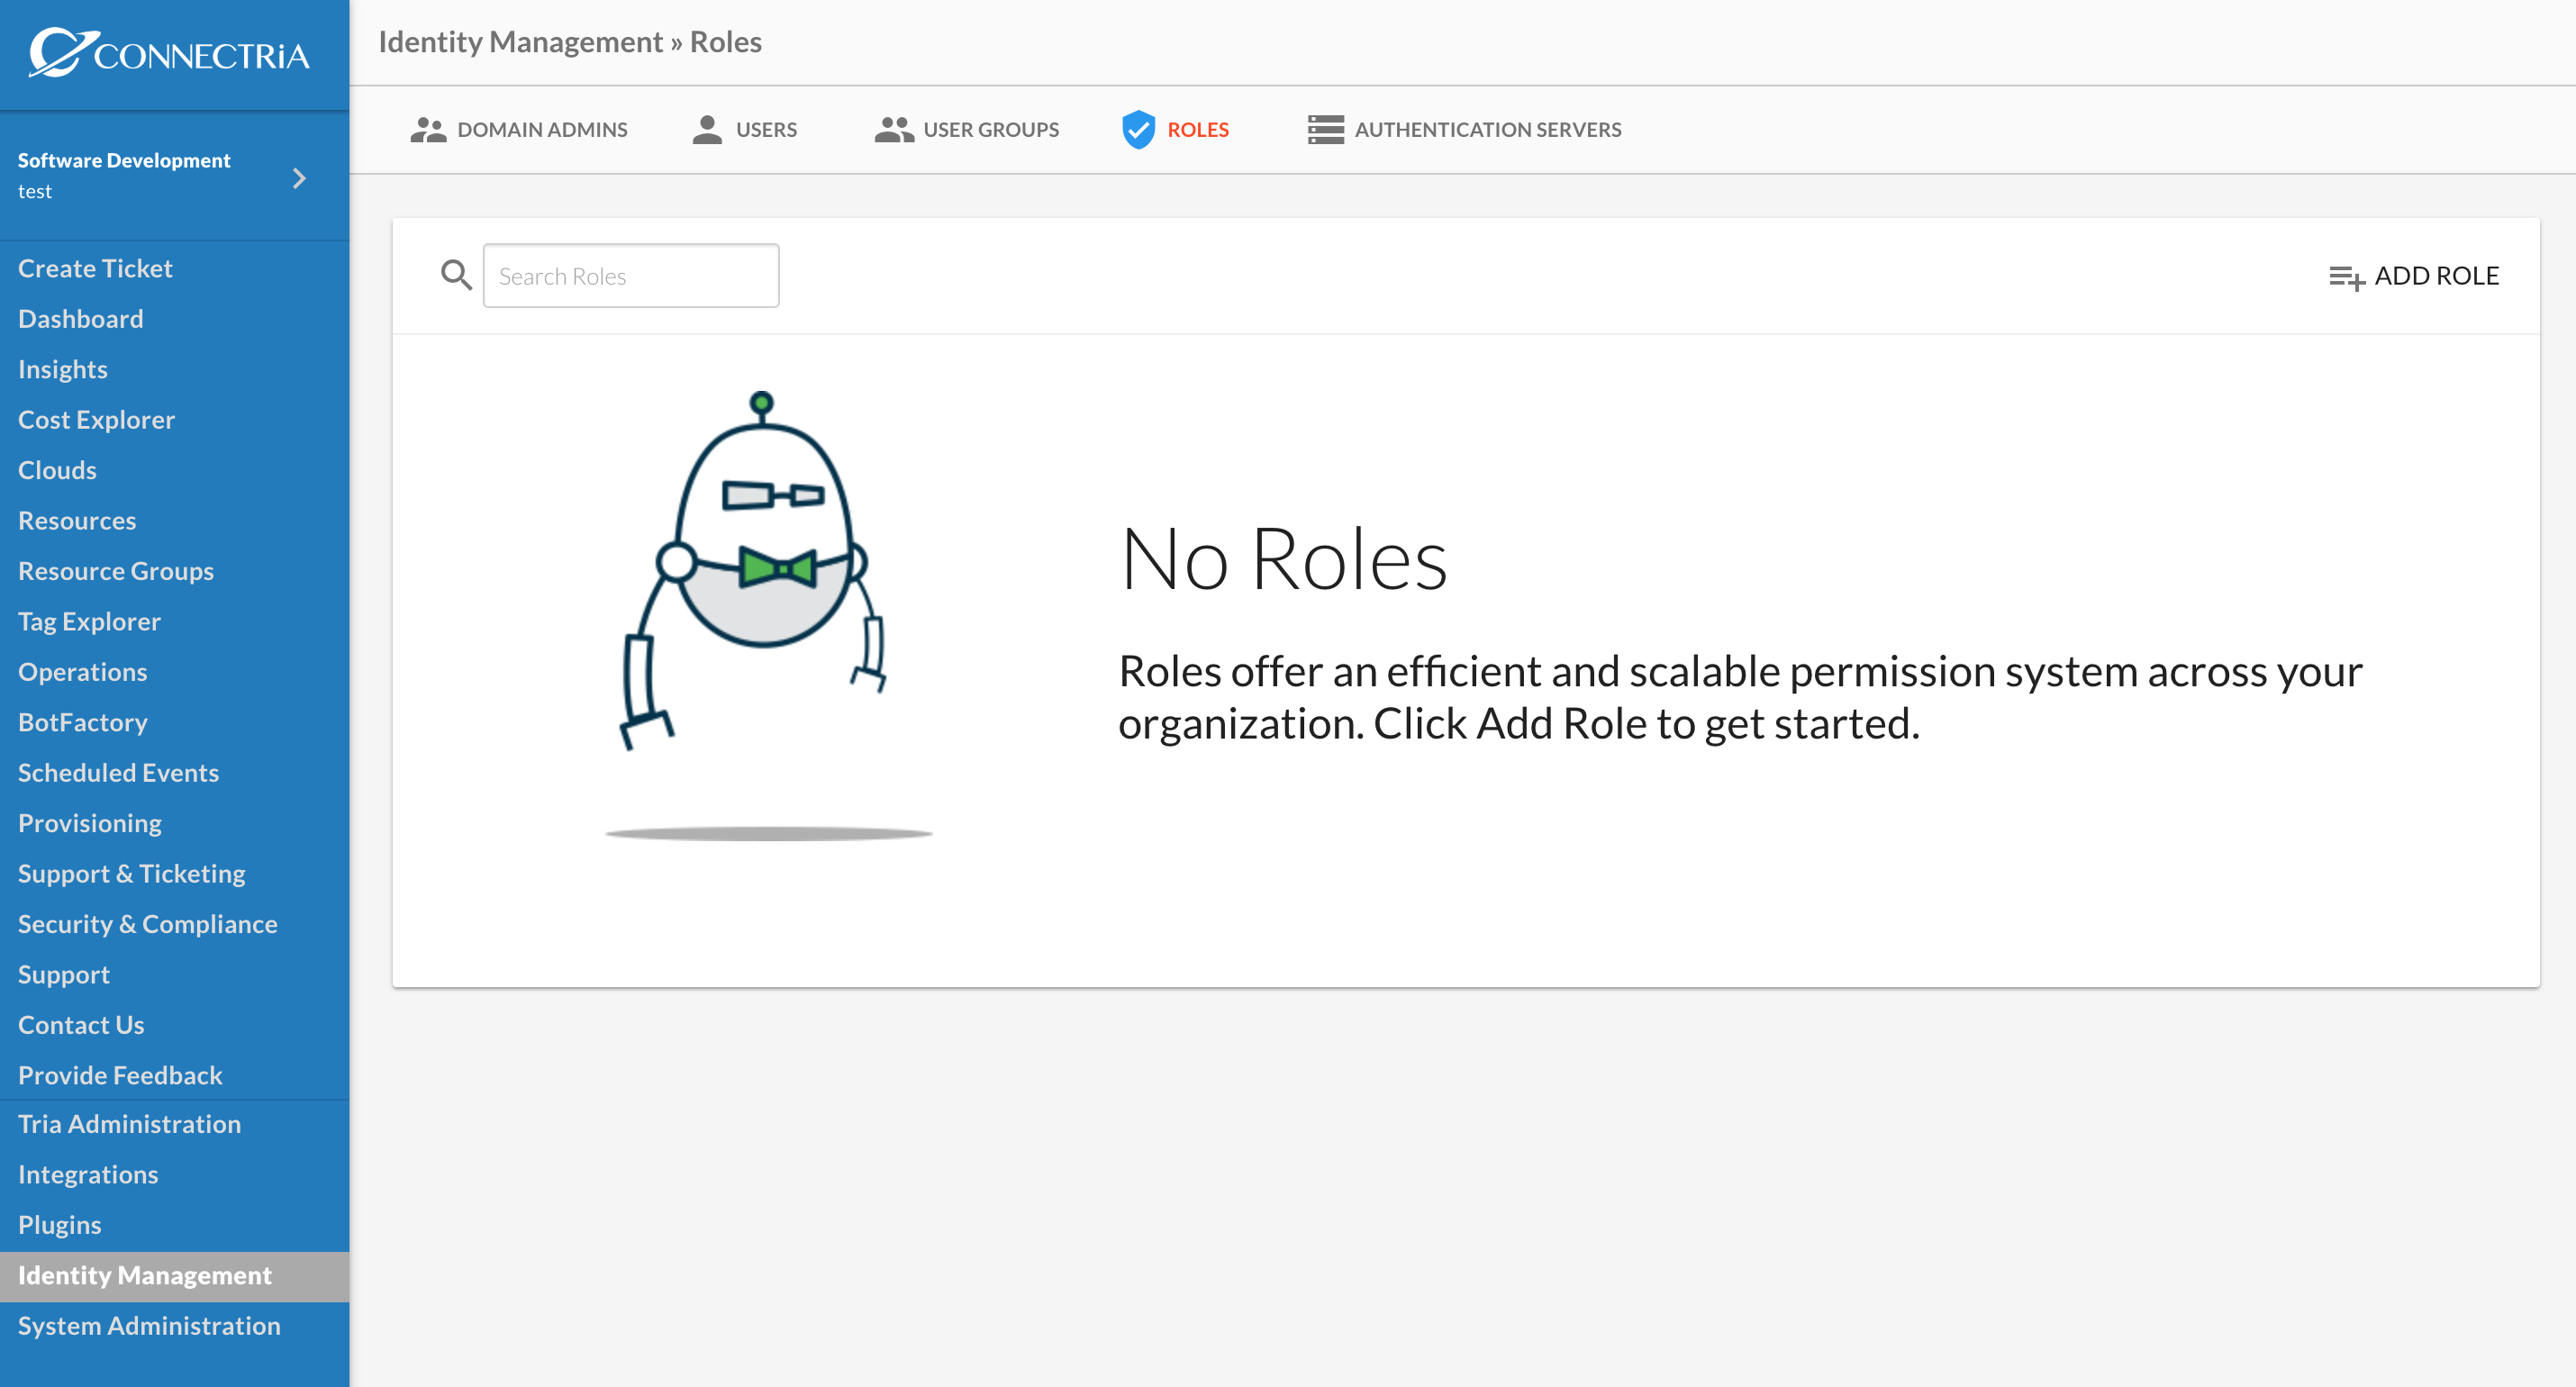The image size is (2576, 1387).
Task: Switch to the Users tab
Action: point(744,130)
